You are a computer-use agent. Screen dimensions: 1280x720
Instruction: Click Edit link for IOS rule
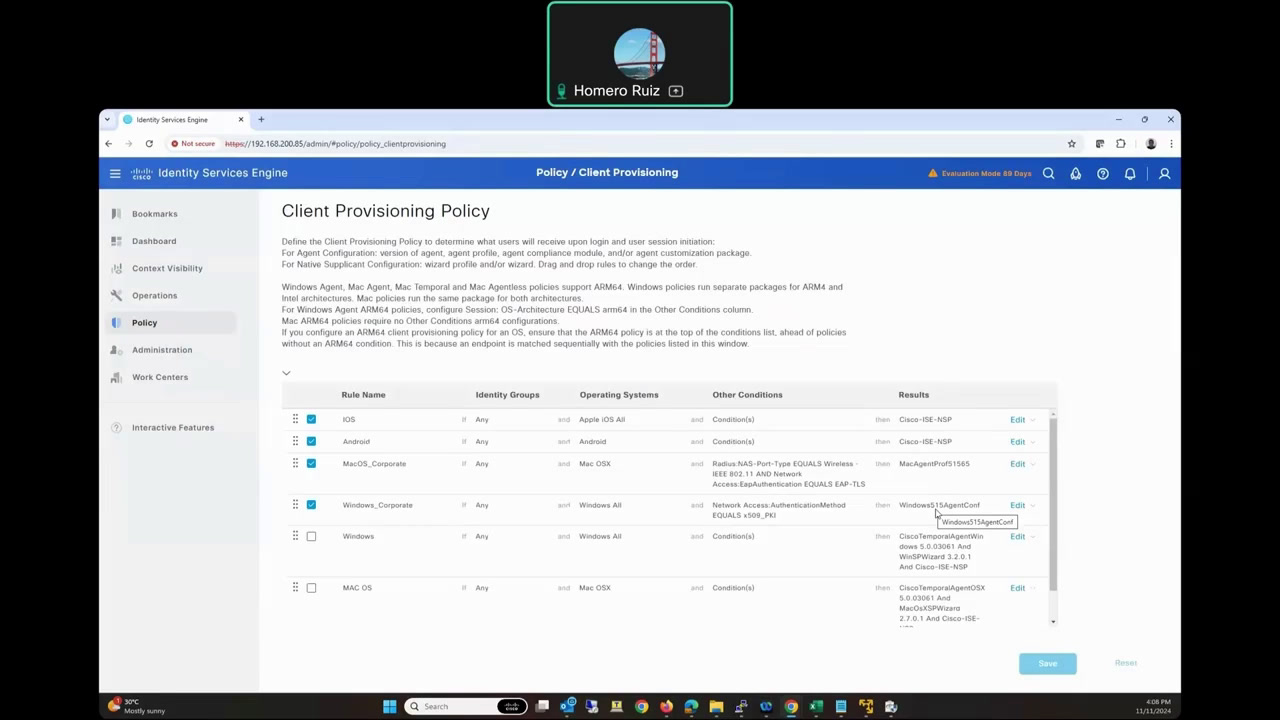[x=1017, y=420]
